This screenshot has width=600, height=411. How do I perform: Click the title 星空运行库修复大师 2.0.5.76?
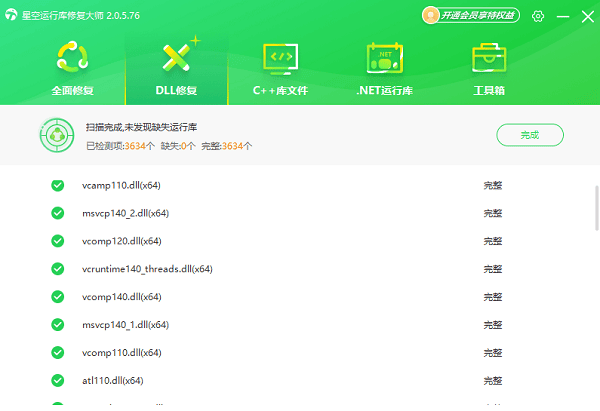pyautogui.click(x=81, y=16)
